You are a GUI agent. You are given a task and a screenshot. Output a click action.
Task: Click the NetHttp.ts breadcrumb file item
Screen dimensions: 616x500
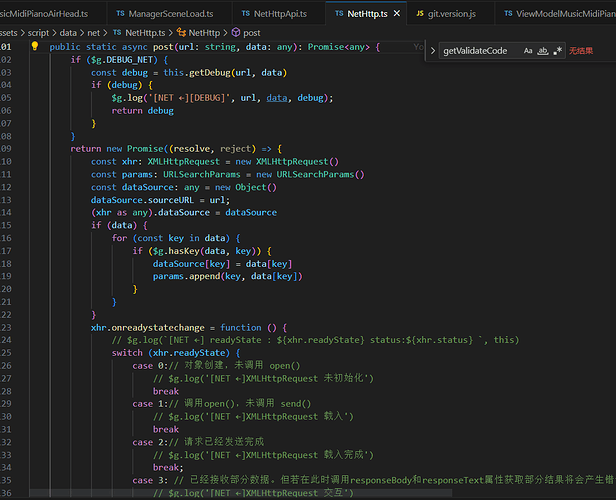[x=145, y=33]
